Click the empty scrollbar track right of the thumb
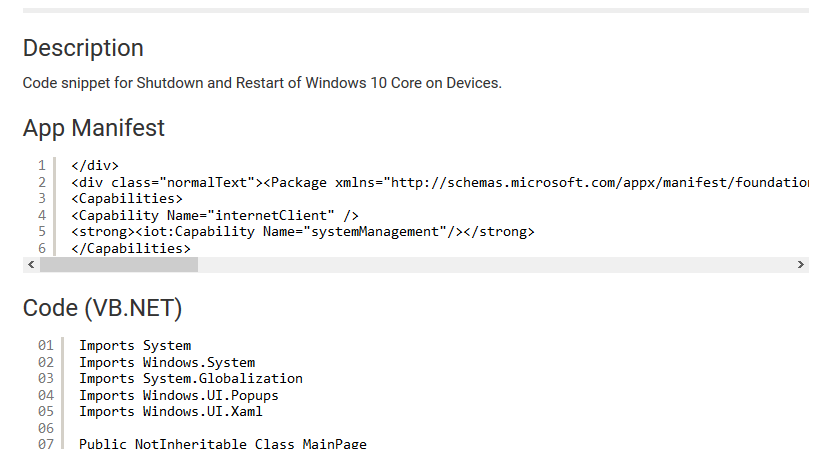This screenshot has width=826, height=449. click(495, 265)
